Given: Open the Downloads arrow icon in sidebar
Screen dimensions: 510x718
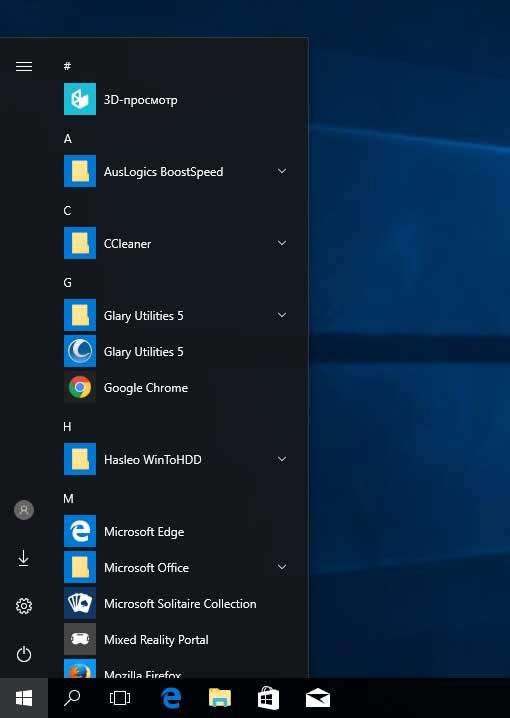Looking at the screenshot, I should [x=24, y=558].
